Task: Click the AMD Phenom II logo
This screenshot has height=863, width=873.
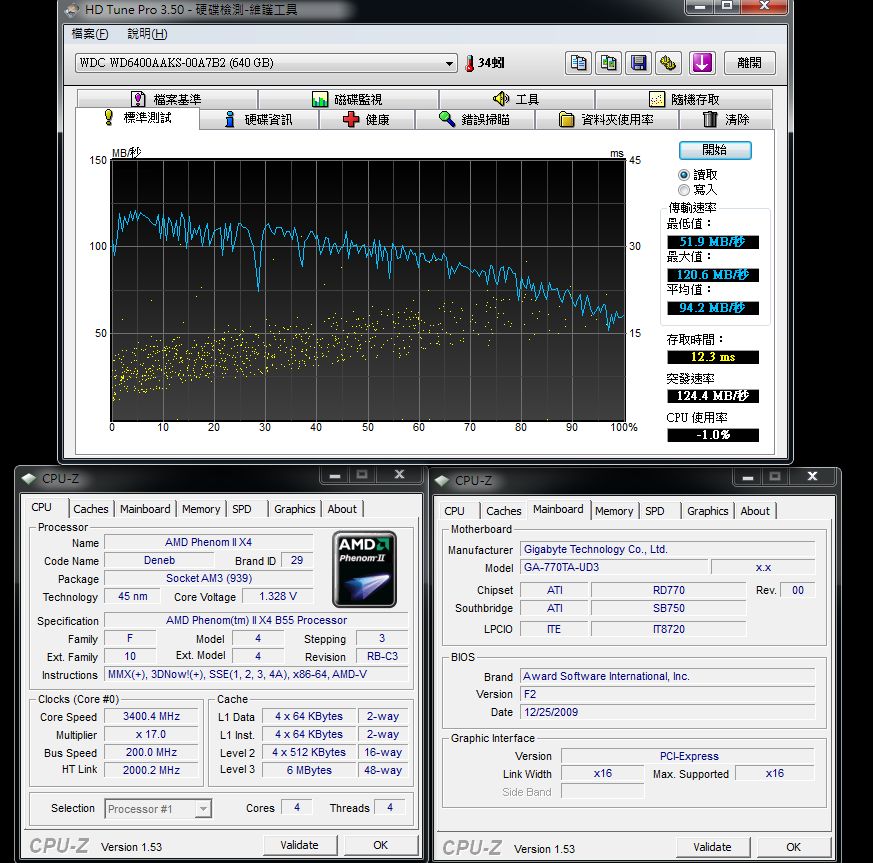Action: tap(364, 568)
